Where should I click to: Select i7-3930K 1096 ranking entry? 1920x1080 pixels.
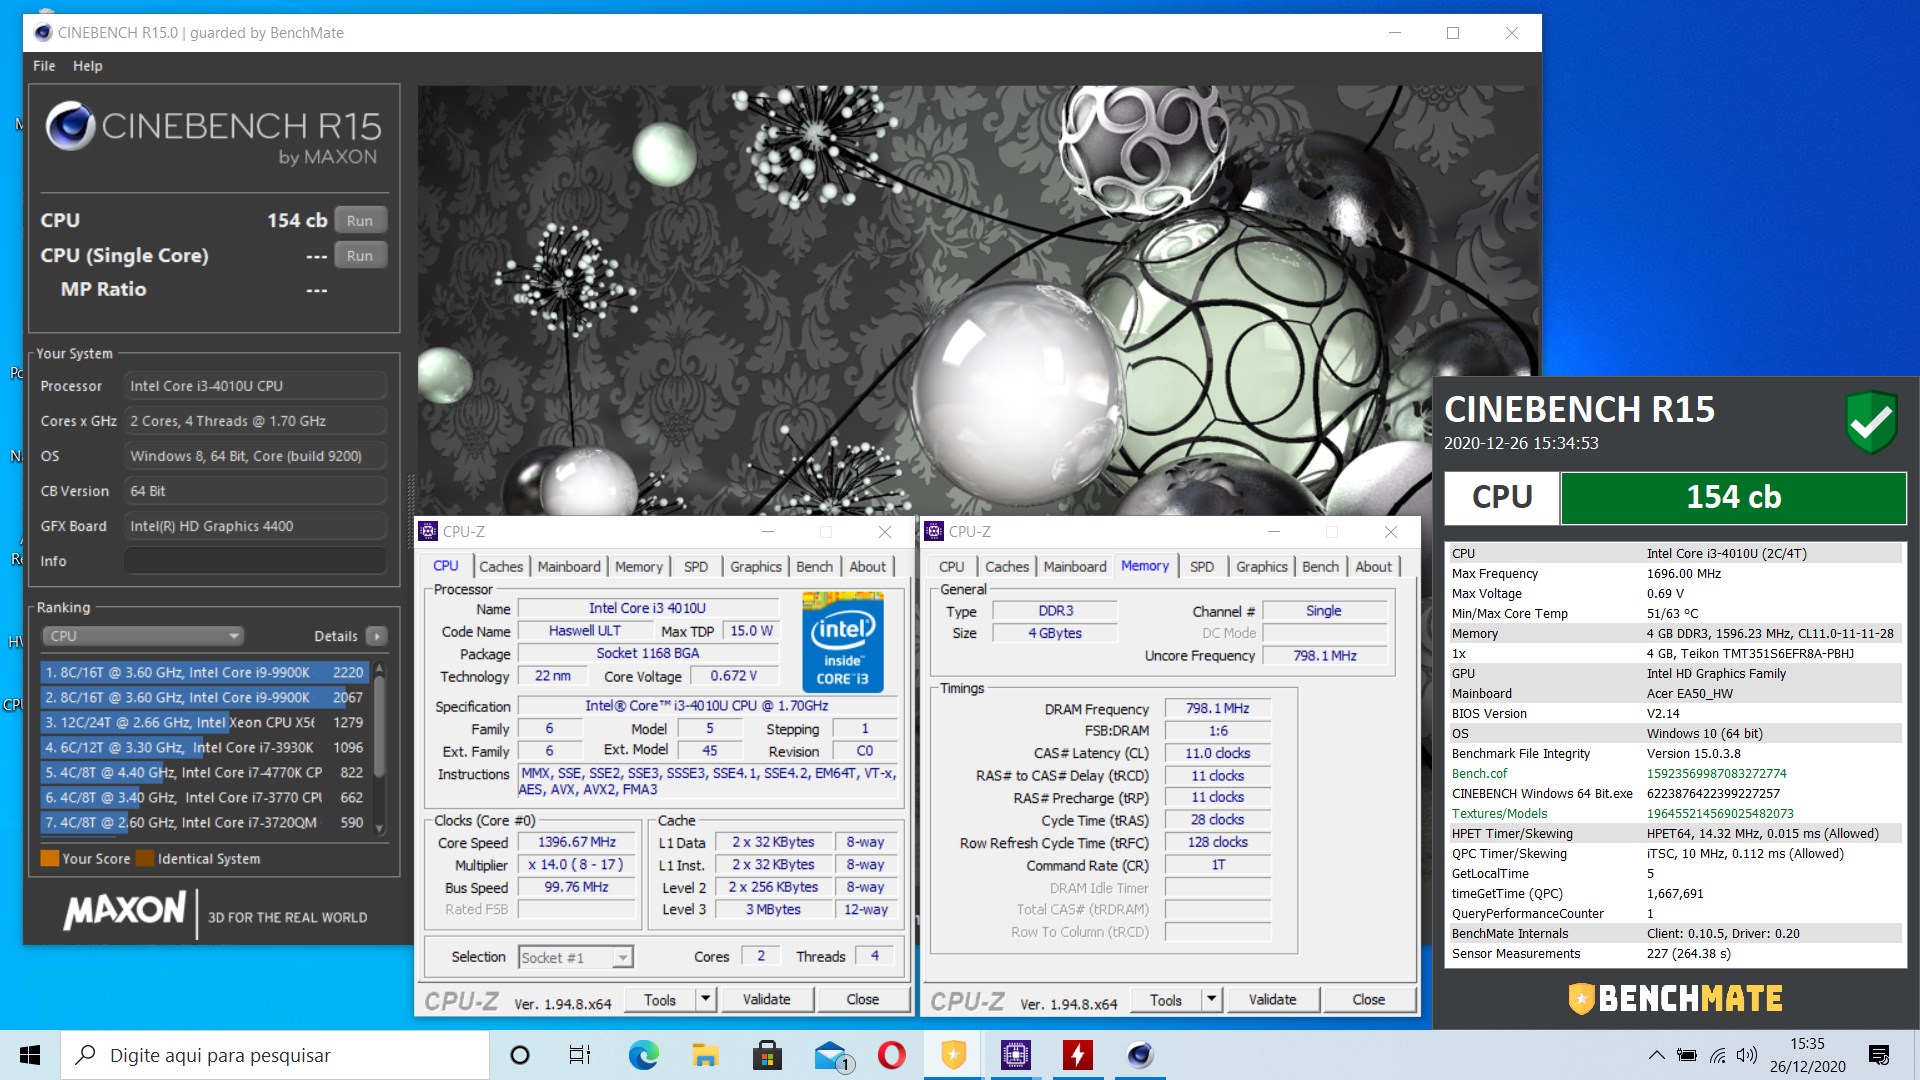[x=204, y=747]
